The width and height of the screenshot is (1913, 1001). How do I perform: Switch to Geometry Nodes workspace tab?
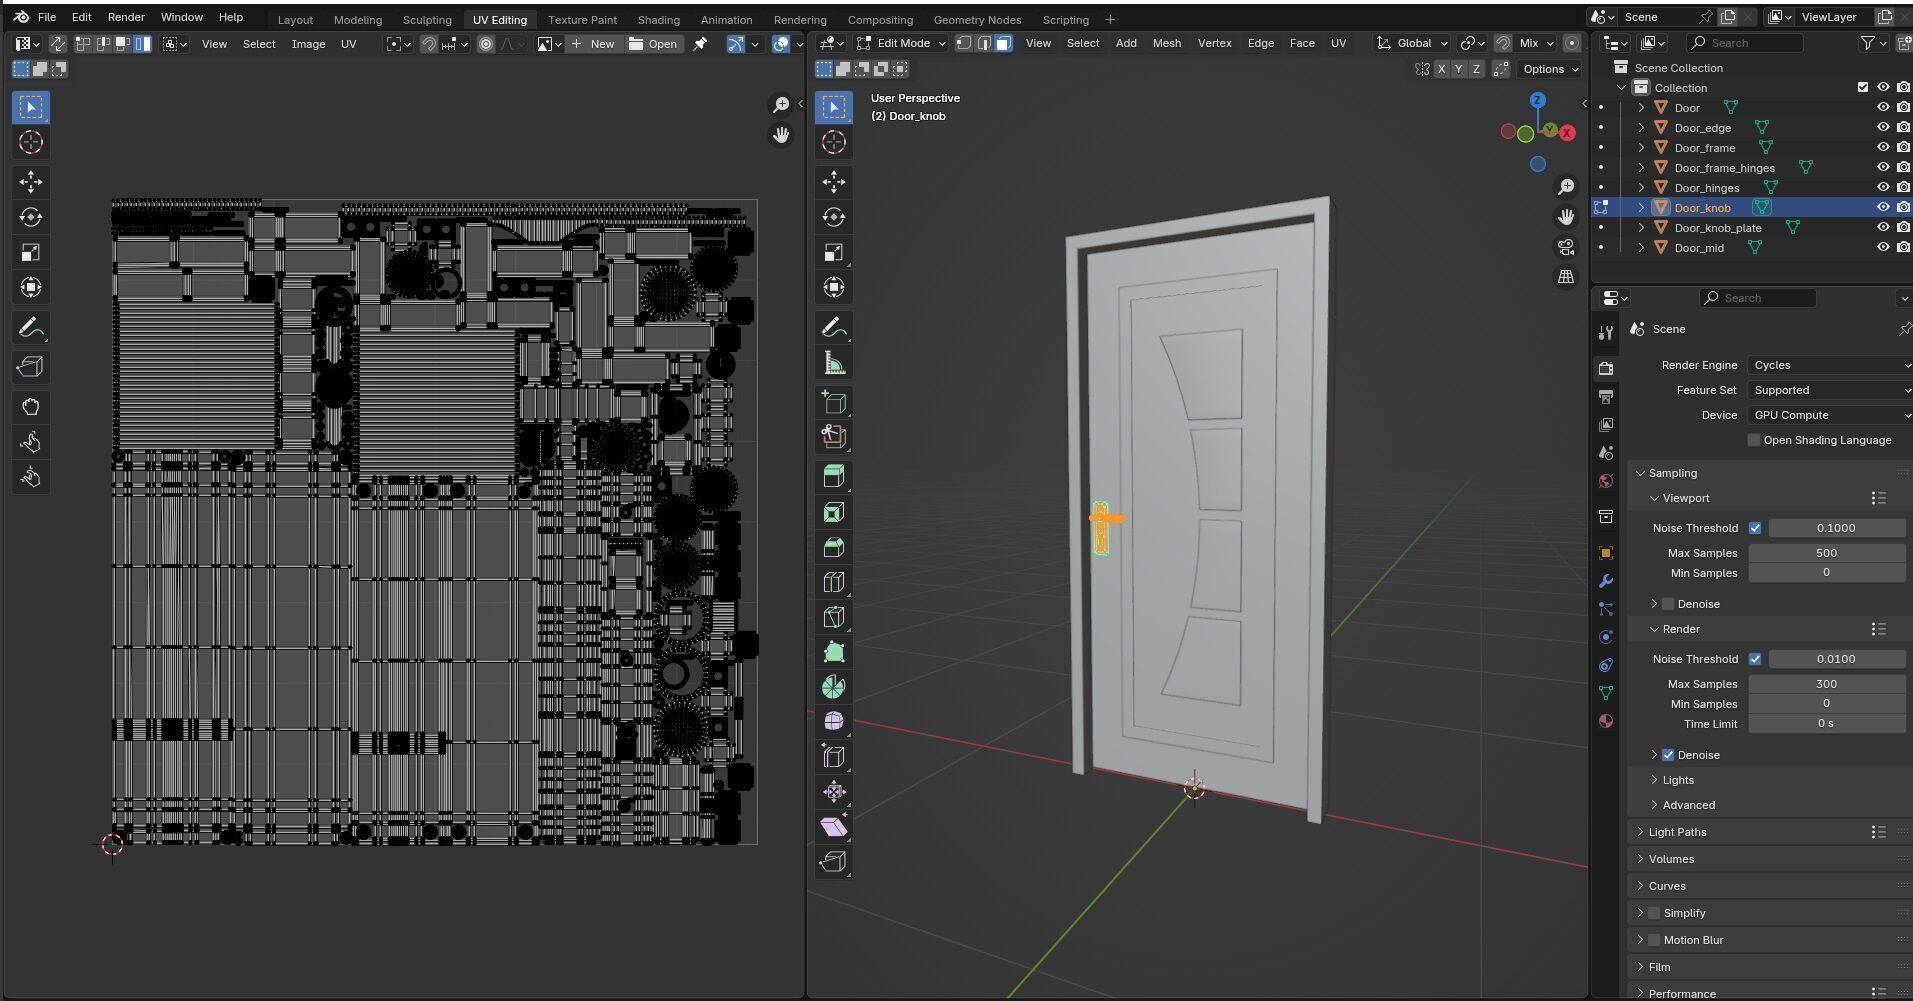click(x=977, y=19)
